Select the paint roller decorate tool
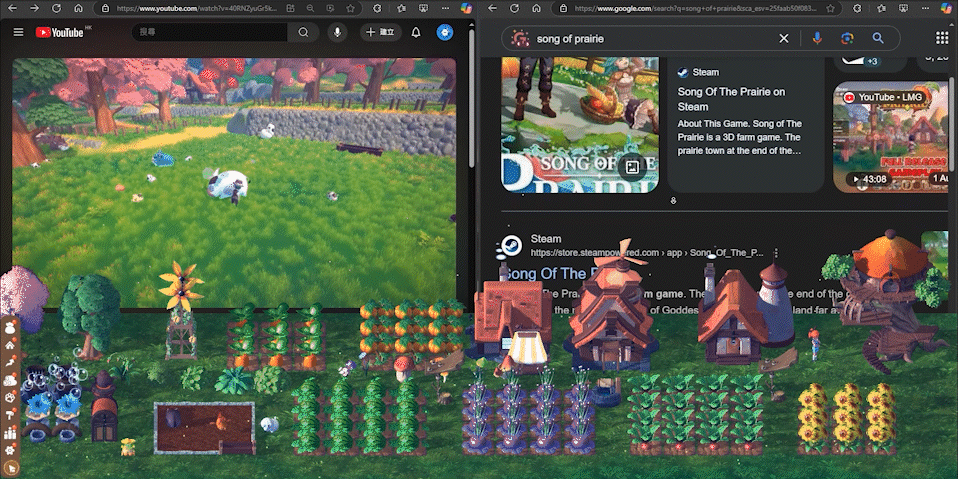This screenshot has width=958, height=479. (x=10, y=415)
